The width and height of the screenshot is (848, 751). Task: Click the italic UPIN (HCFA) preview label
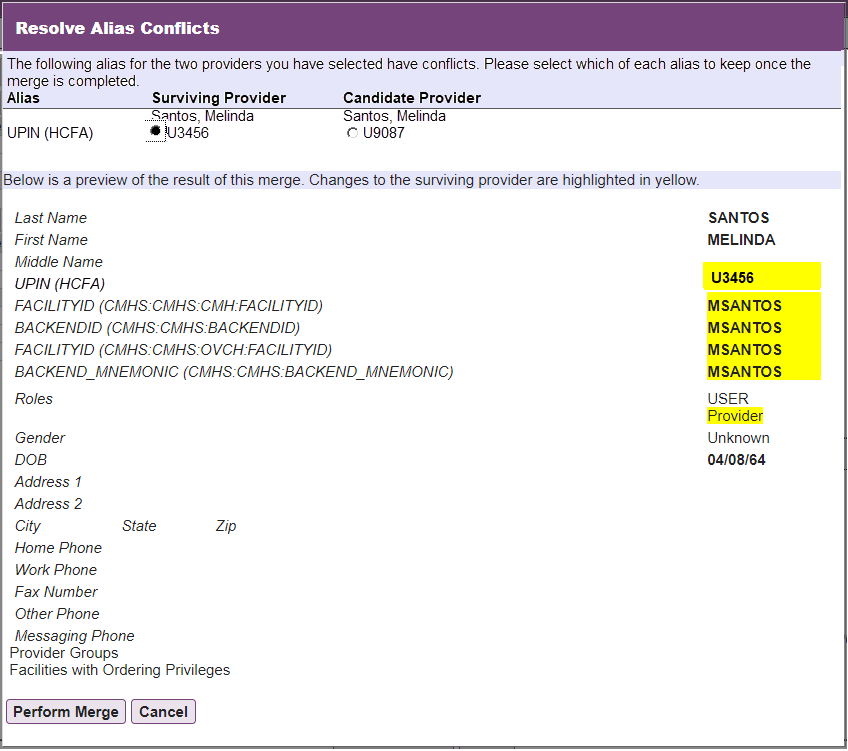click(59, 284)
